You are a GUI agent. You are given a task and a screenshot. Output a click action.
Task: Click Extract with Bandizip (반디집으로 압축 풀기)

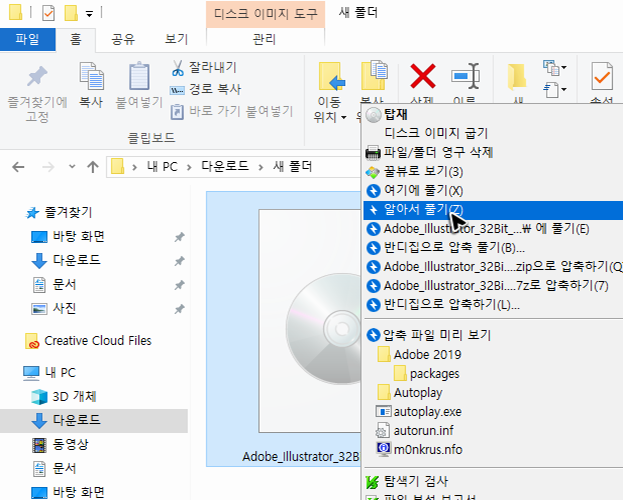point(493,248)
